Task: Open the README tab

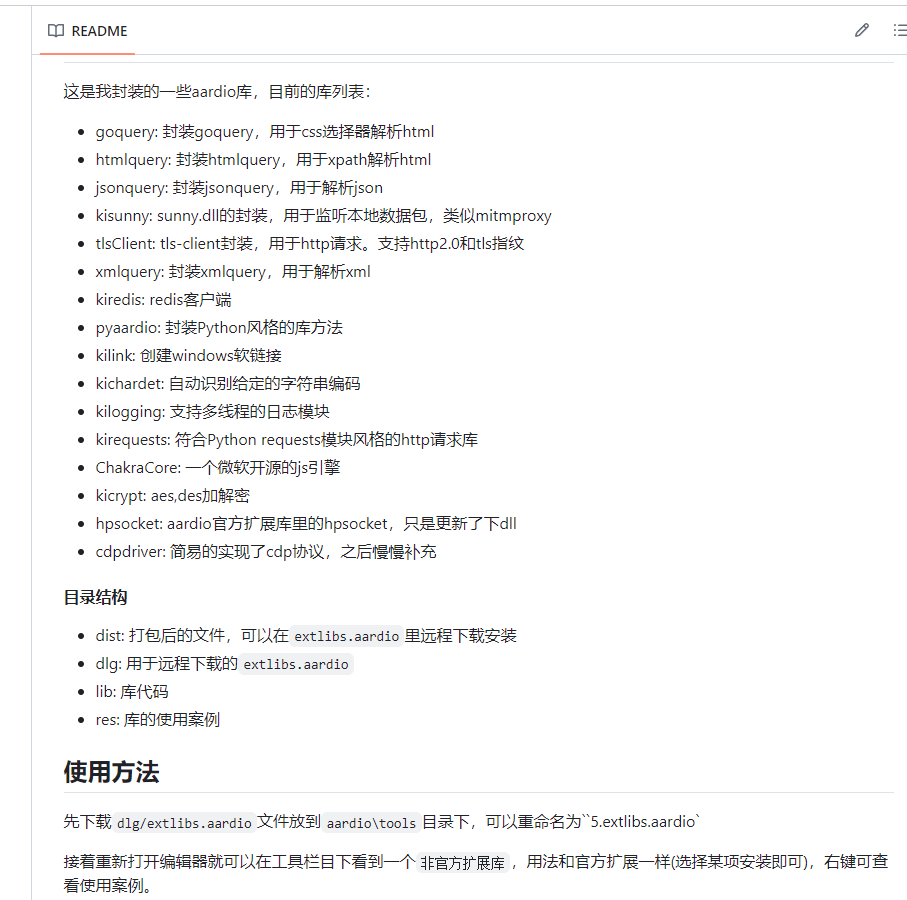Action: [x=87, y=31]
